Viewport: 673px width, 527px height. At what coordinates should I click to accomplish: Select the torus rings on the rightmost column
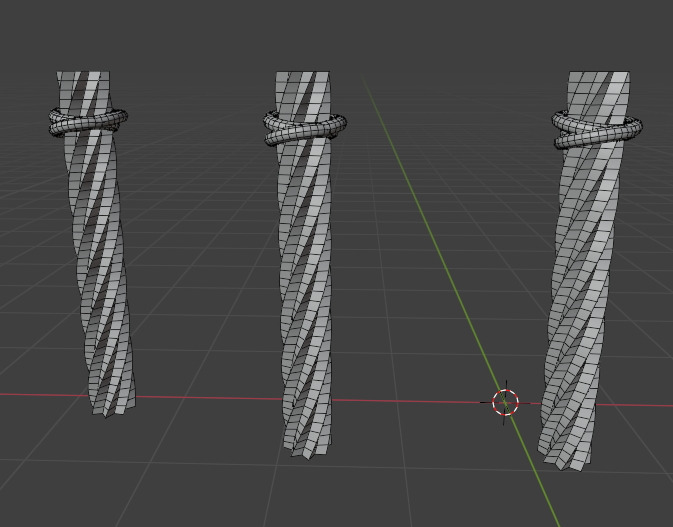tap(597, 130)
